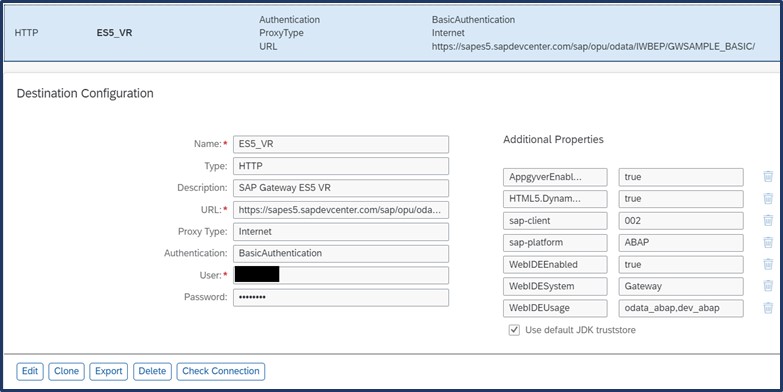The width and height of the screenshot is (783, 392).
Task: Select the ES5_VR name in table row
Action: [x=114, y=33]
